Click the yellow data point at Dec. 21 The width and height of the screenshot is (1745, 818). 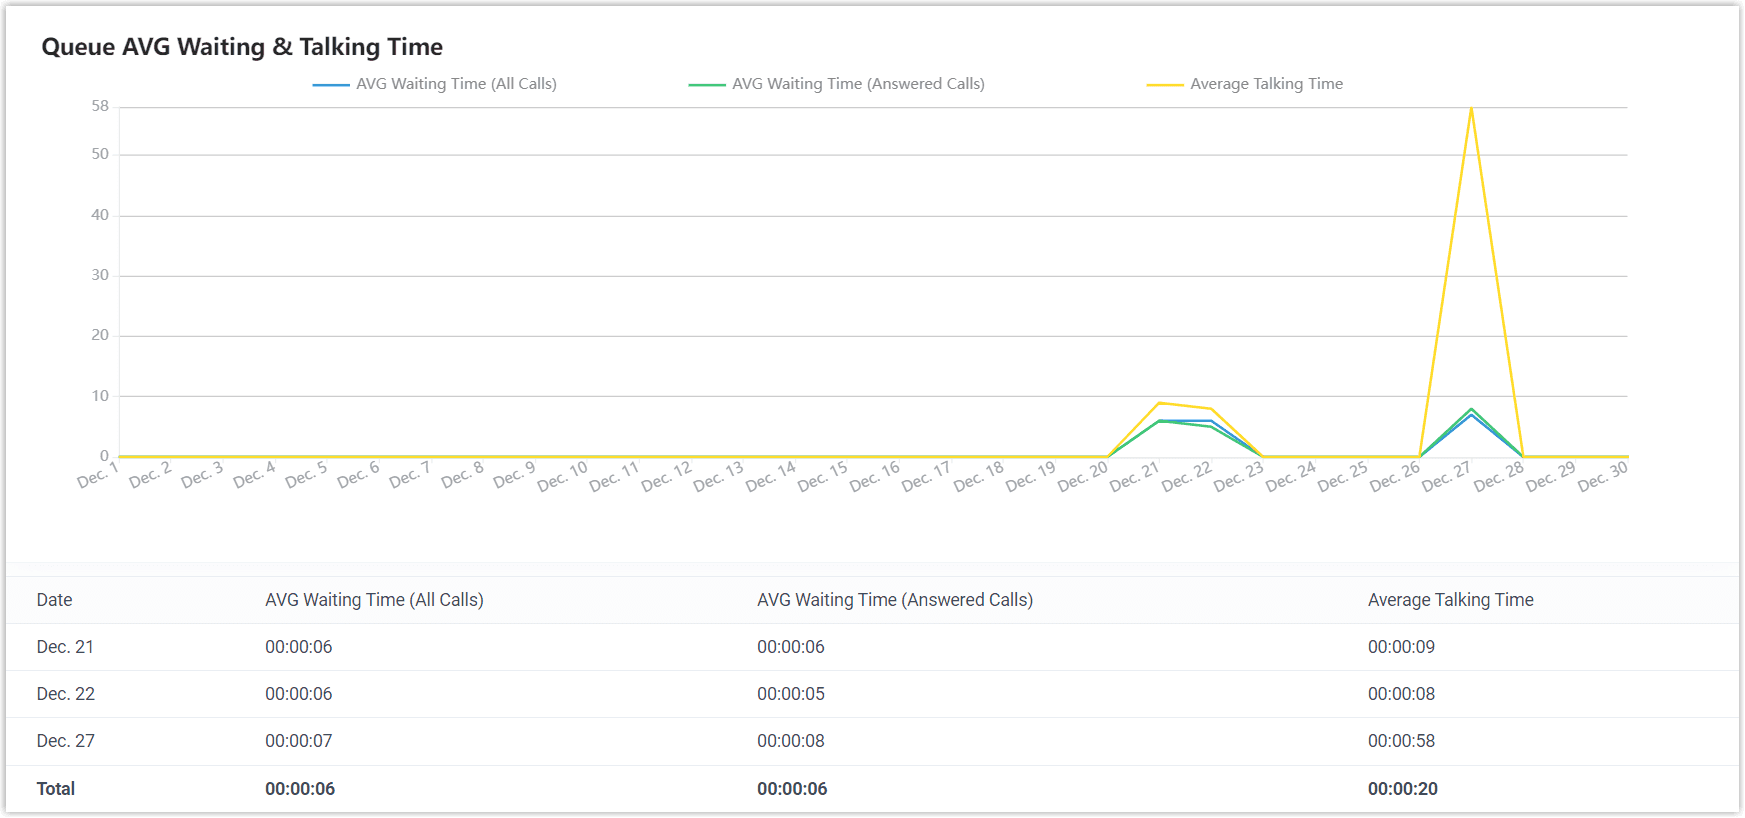coord(1159,403)
